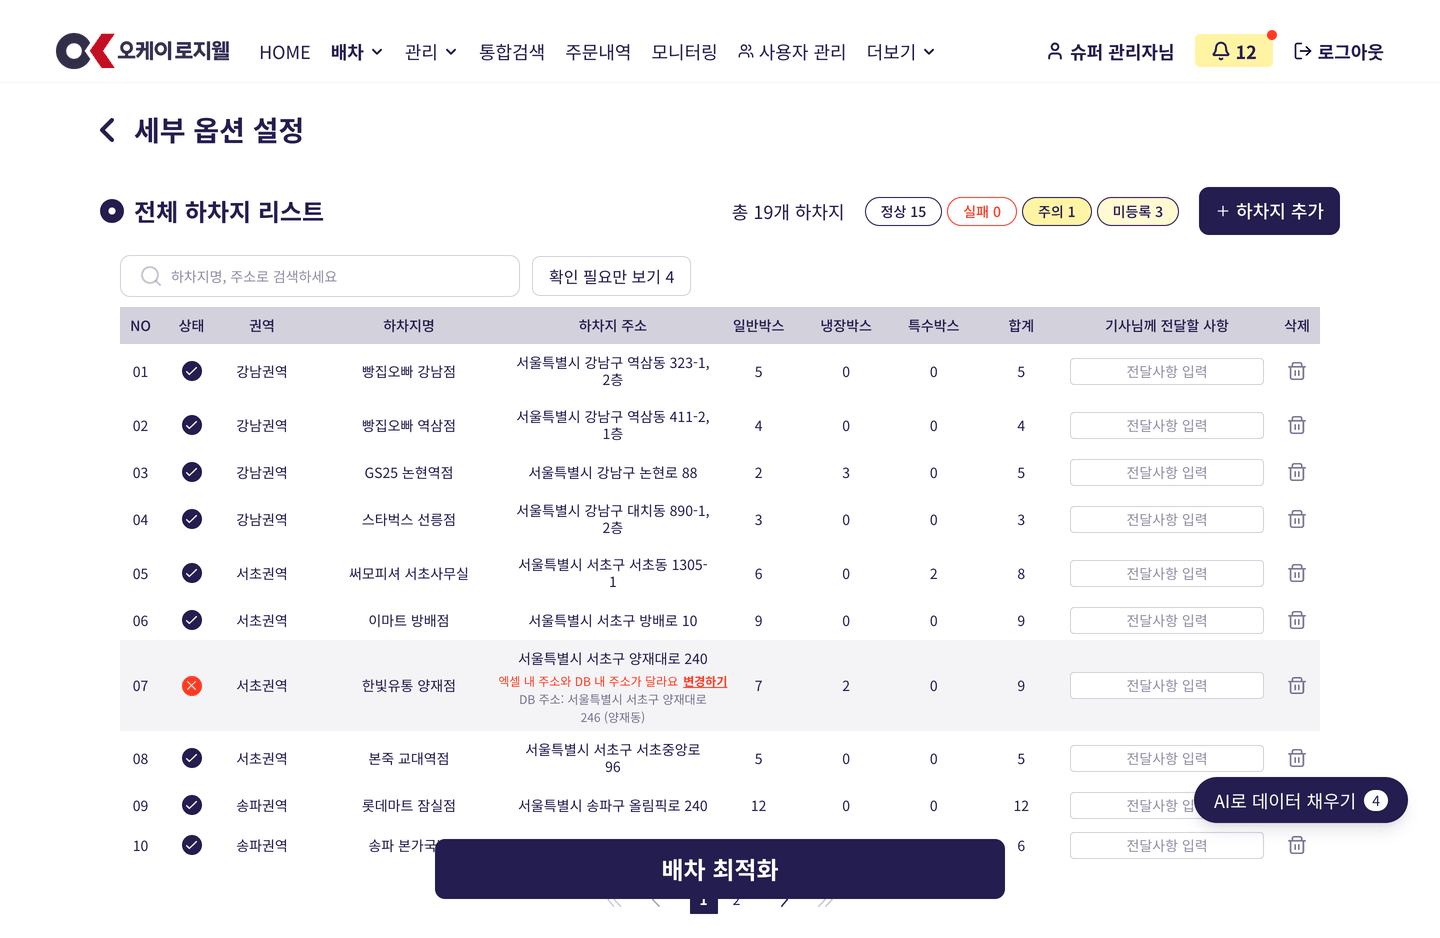Navigate to 모니터링 page
1440x938 pixels.
[x=684, y=52]
